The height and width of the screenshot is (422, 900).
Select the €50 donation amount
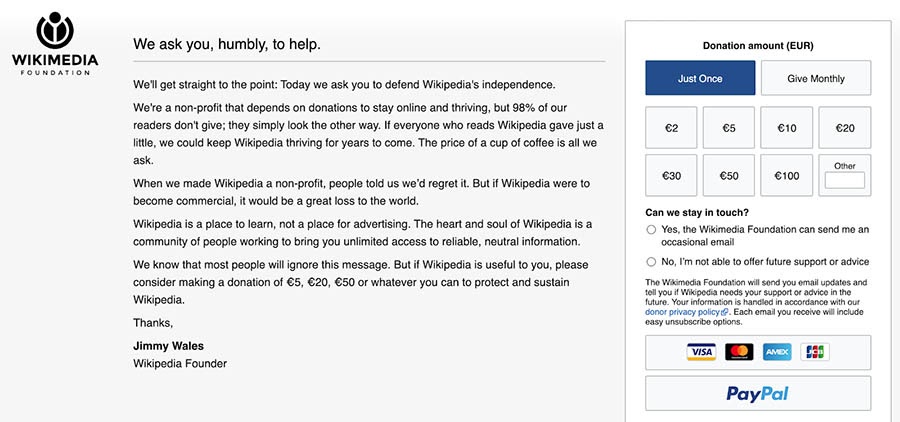pos(729,176)
